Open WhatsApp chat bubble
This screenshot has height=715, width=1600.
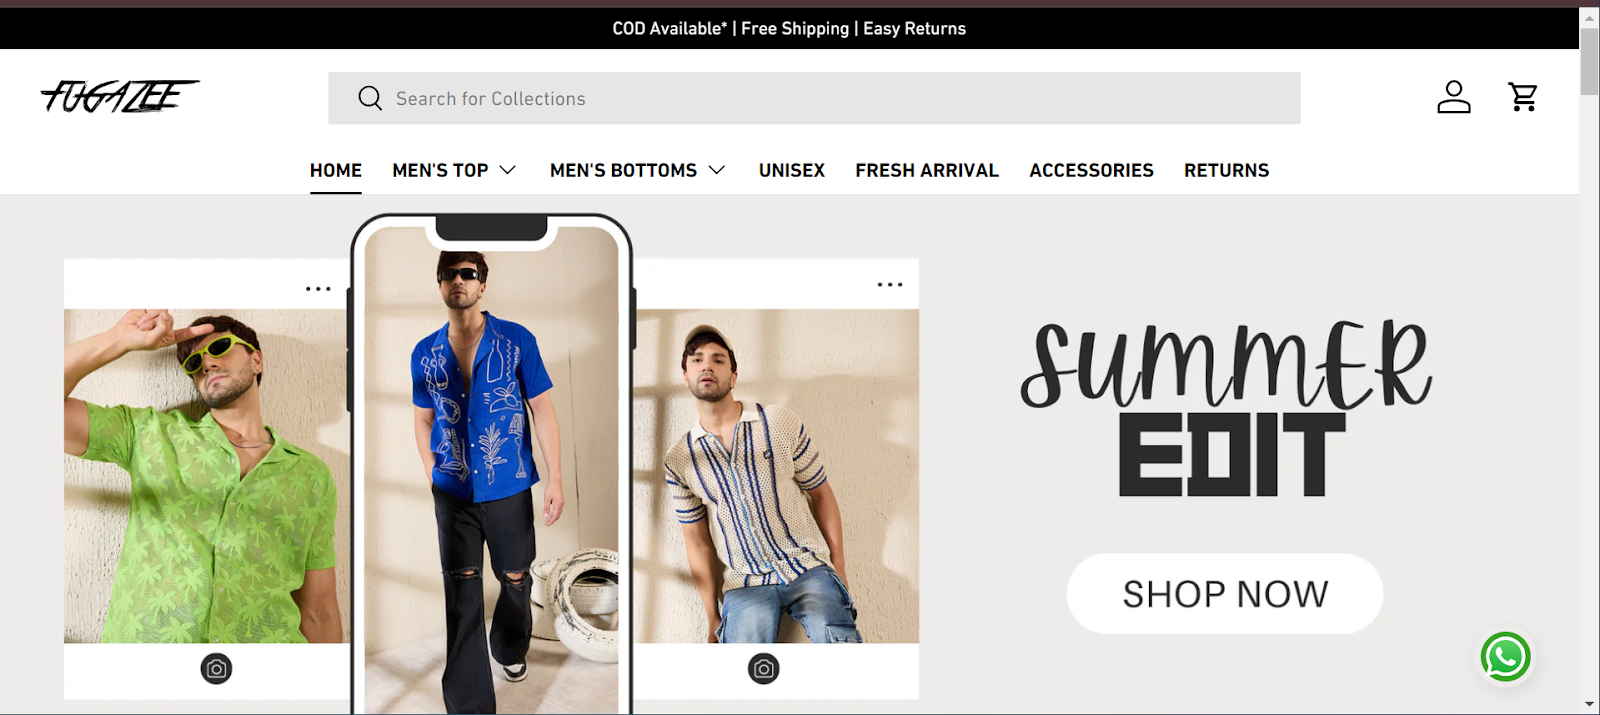tap(1505, 657)
